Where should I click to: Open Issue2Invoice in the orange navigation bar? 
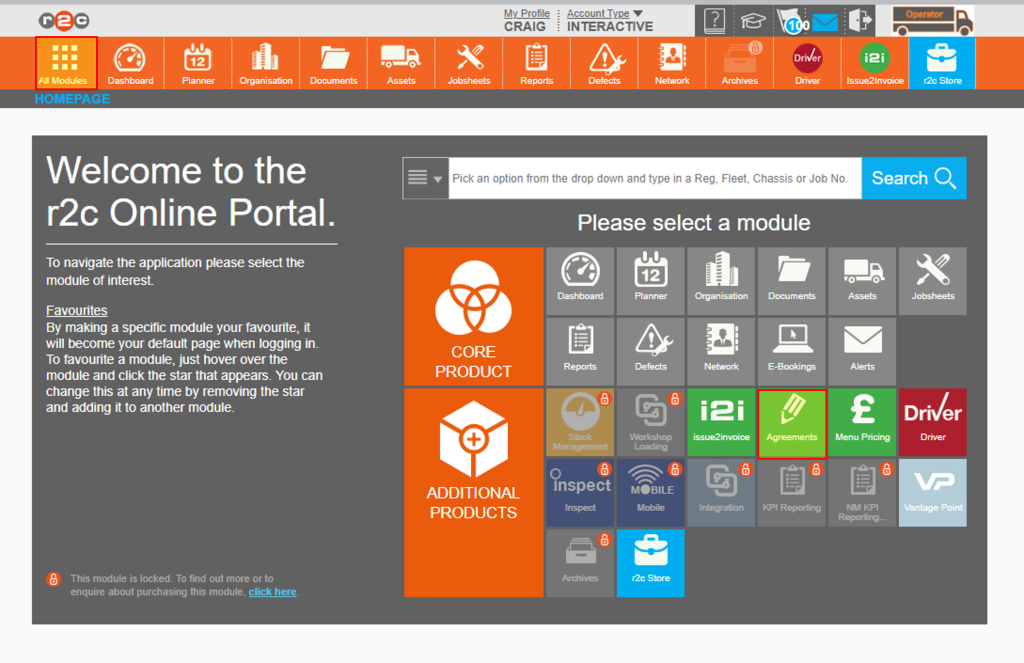pos(875,63)
